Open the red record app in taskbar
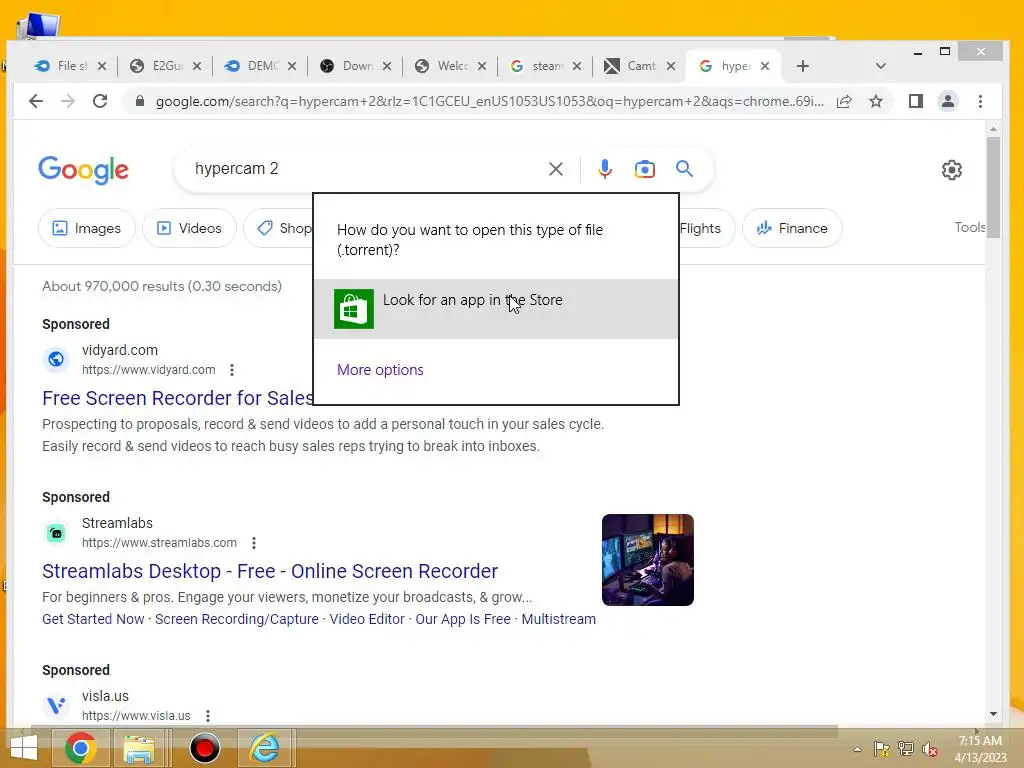 coord(204,748)
